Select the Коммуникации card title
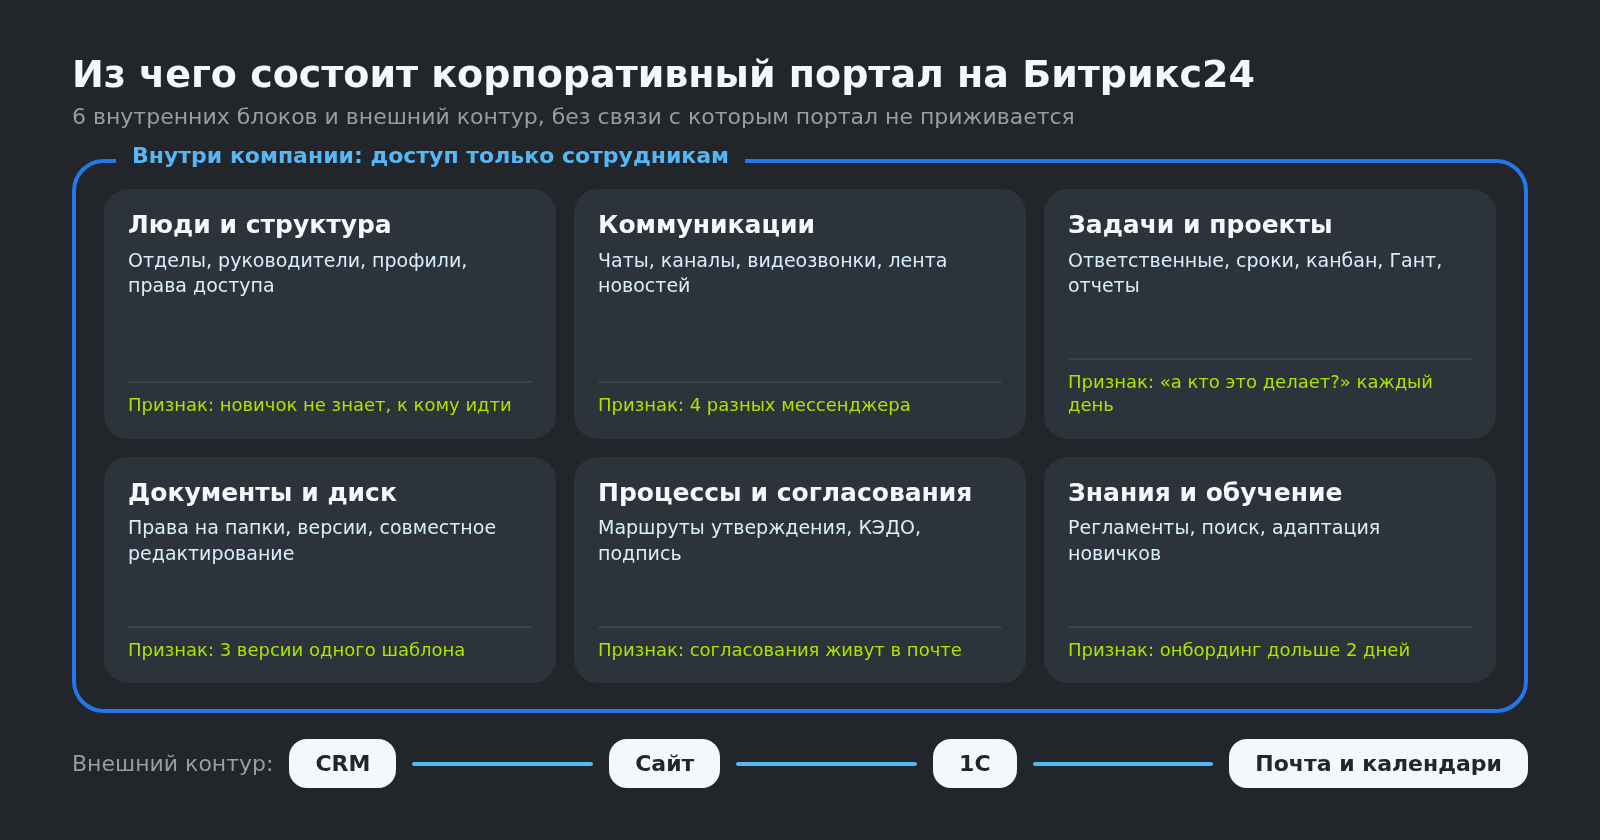The width and height of the screenshot is (1600, 840). coord(706,225)
